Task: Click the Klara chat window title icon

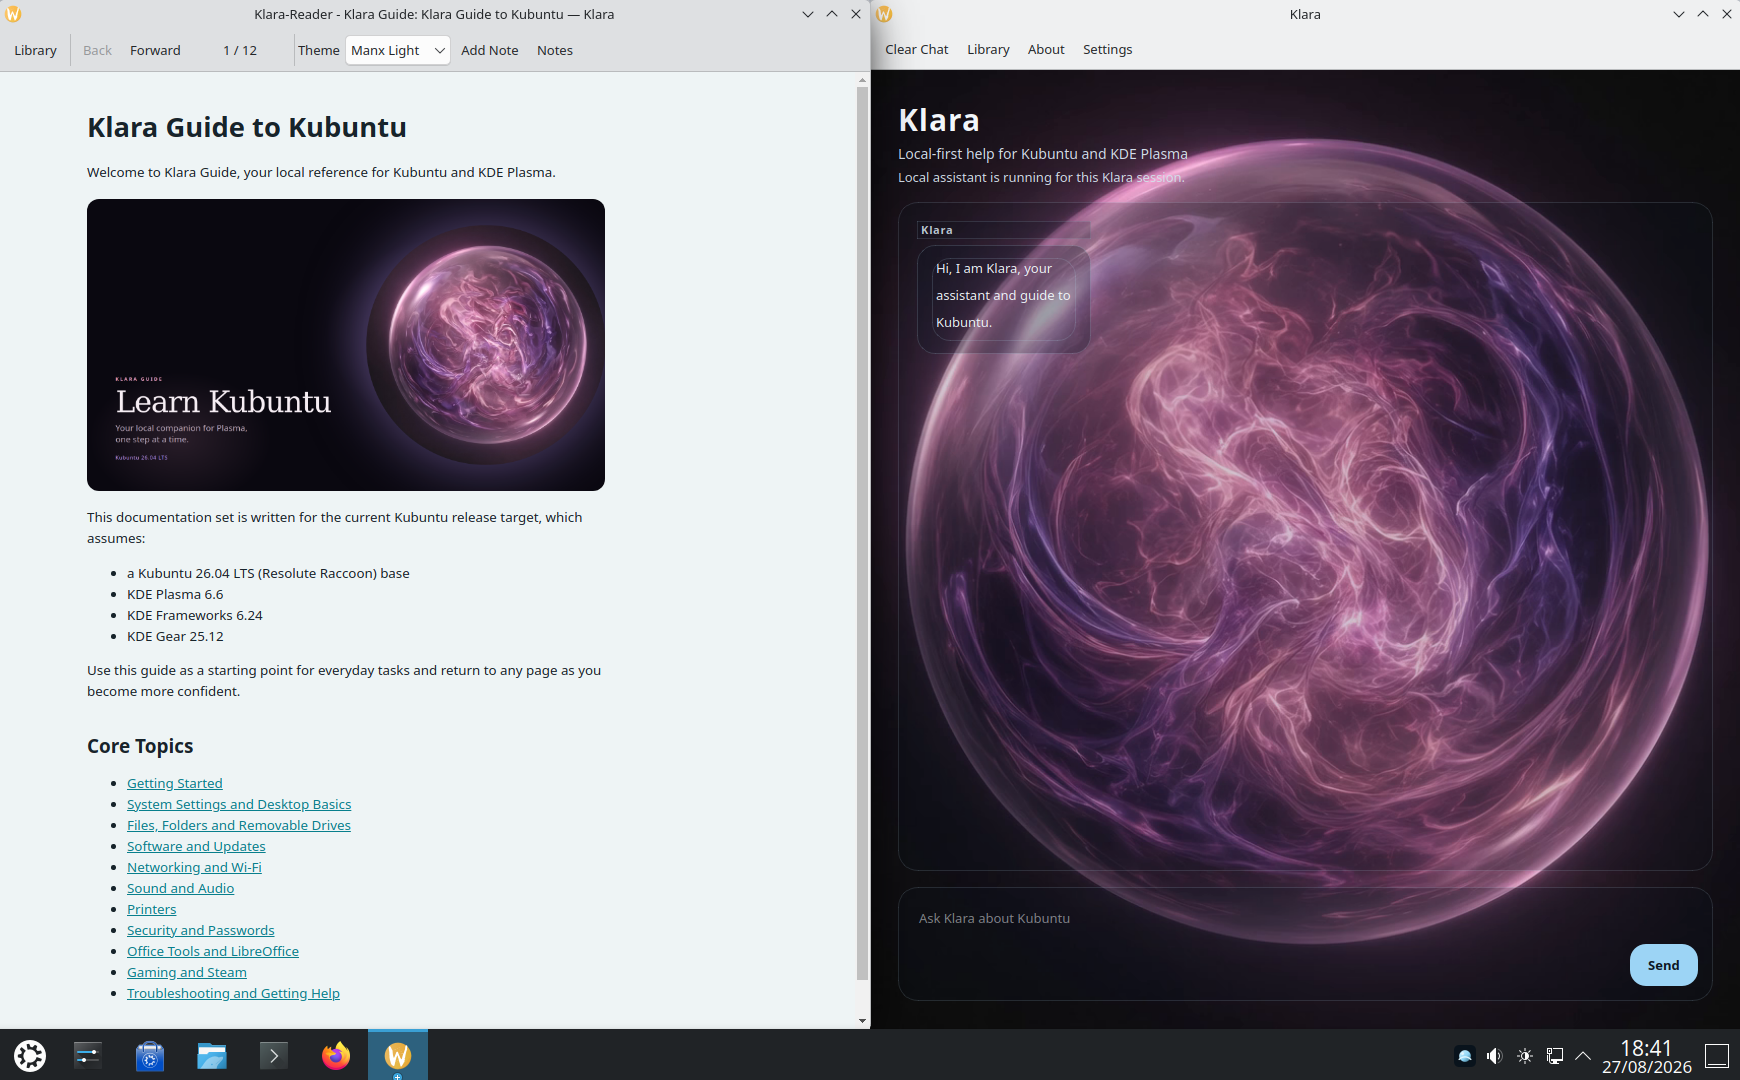Action: 884,14
